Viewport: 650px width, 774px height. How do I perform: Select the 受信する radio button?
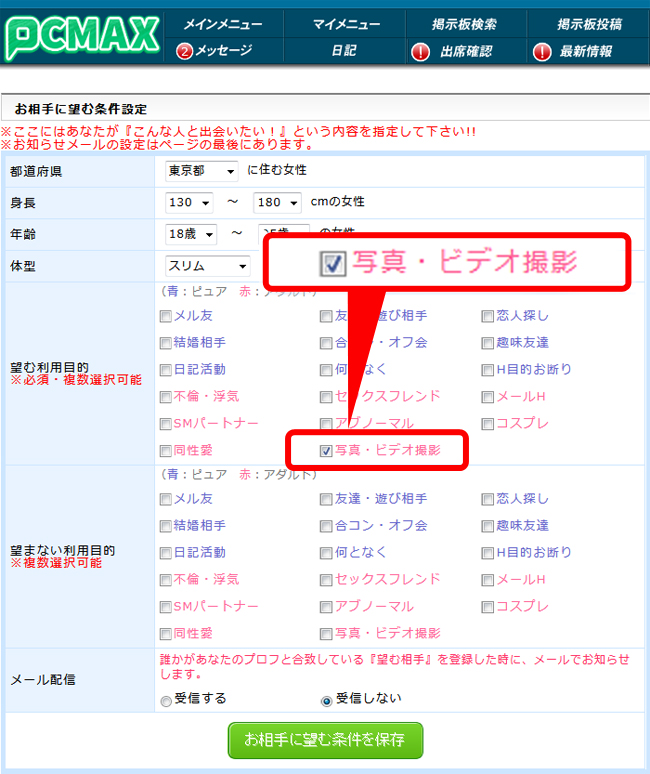pos(166,701)
